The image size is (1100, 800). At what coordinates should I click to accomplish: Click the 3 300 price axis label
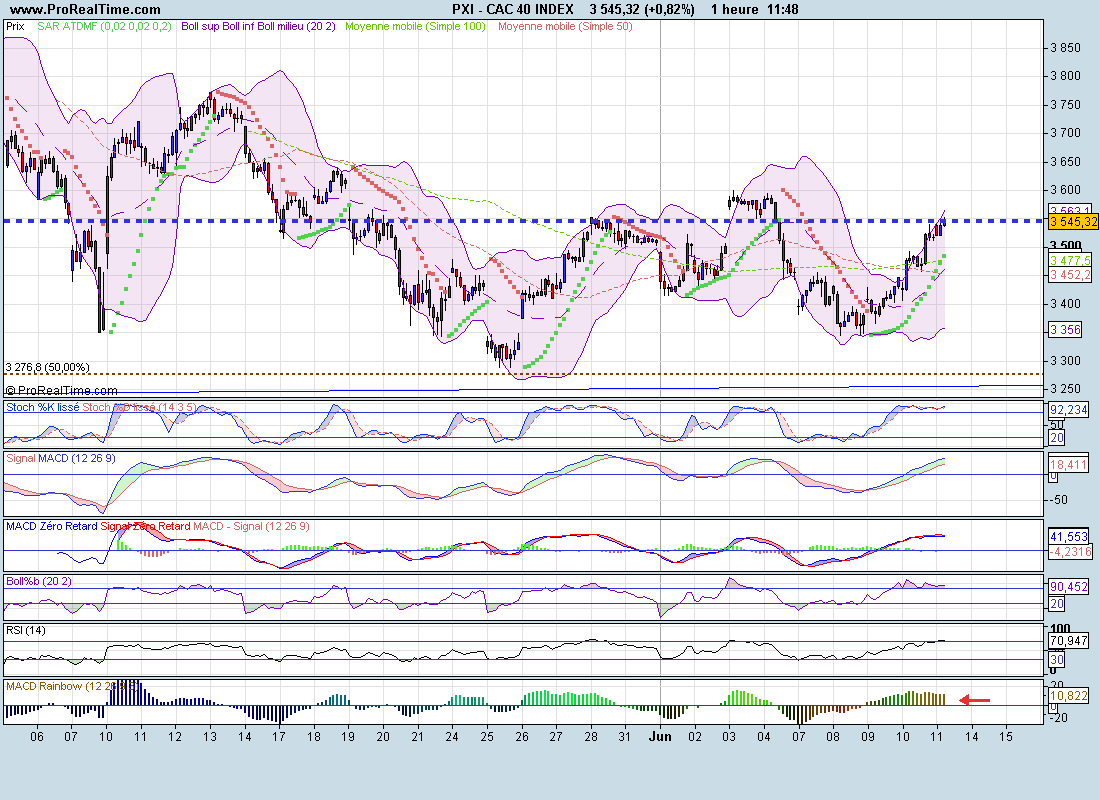coord(1065,361)
